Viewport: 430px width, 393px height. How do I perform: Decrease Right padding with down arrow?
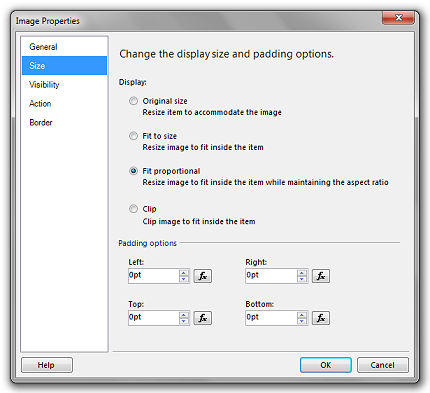(302, 279)
